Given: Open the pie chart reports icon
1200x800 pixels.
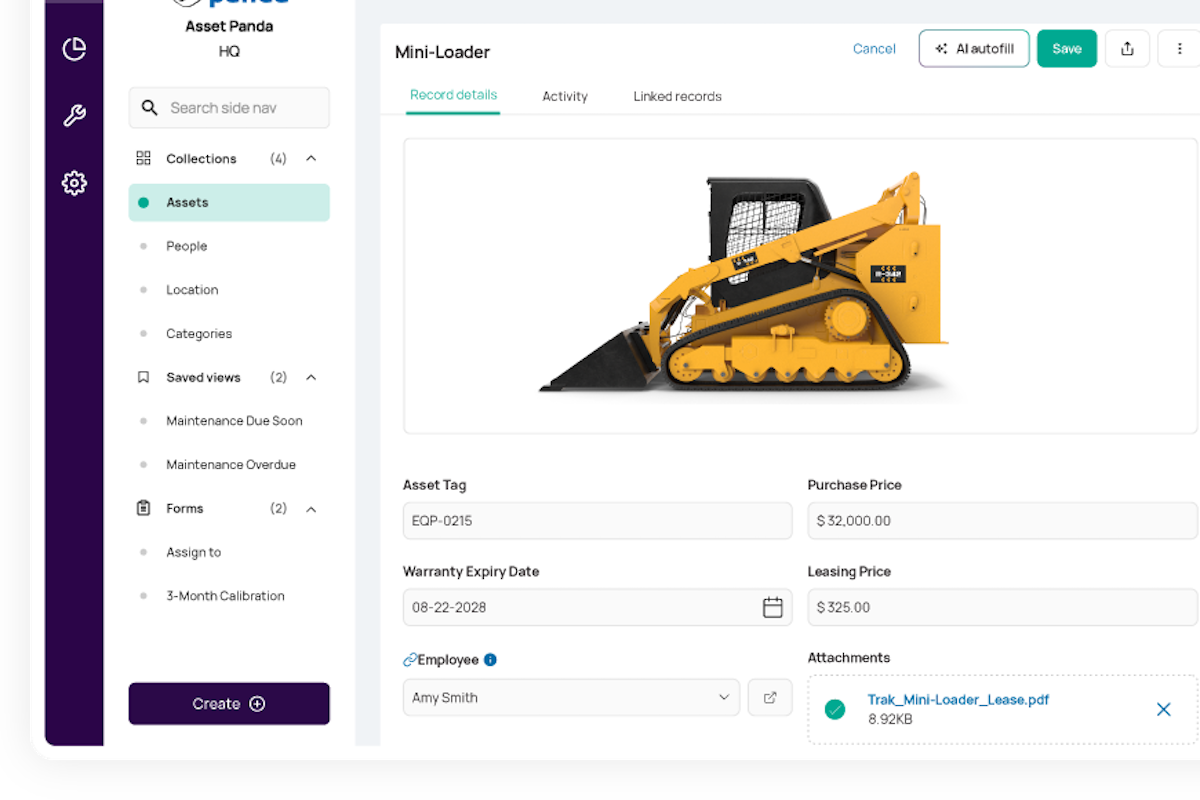Looking at the screenshot, I should pyautogui.click(x=74, y=49).
